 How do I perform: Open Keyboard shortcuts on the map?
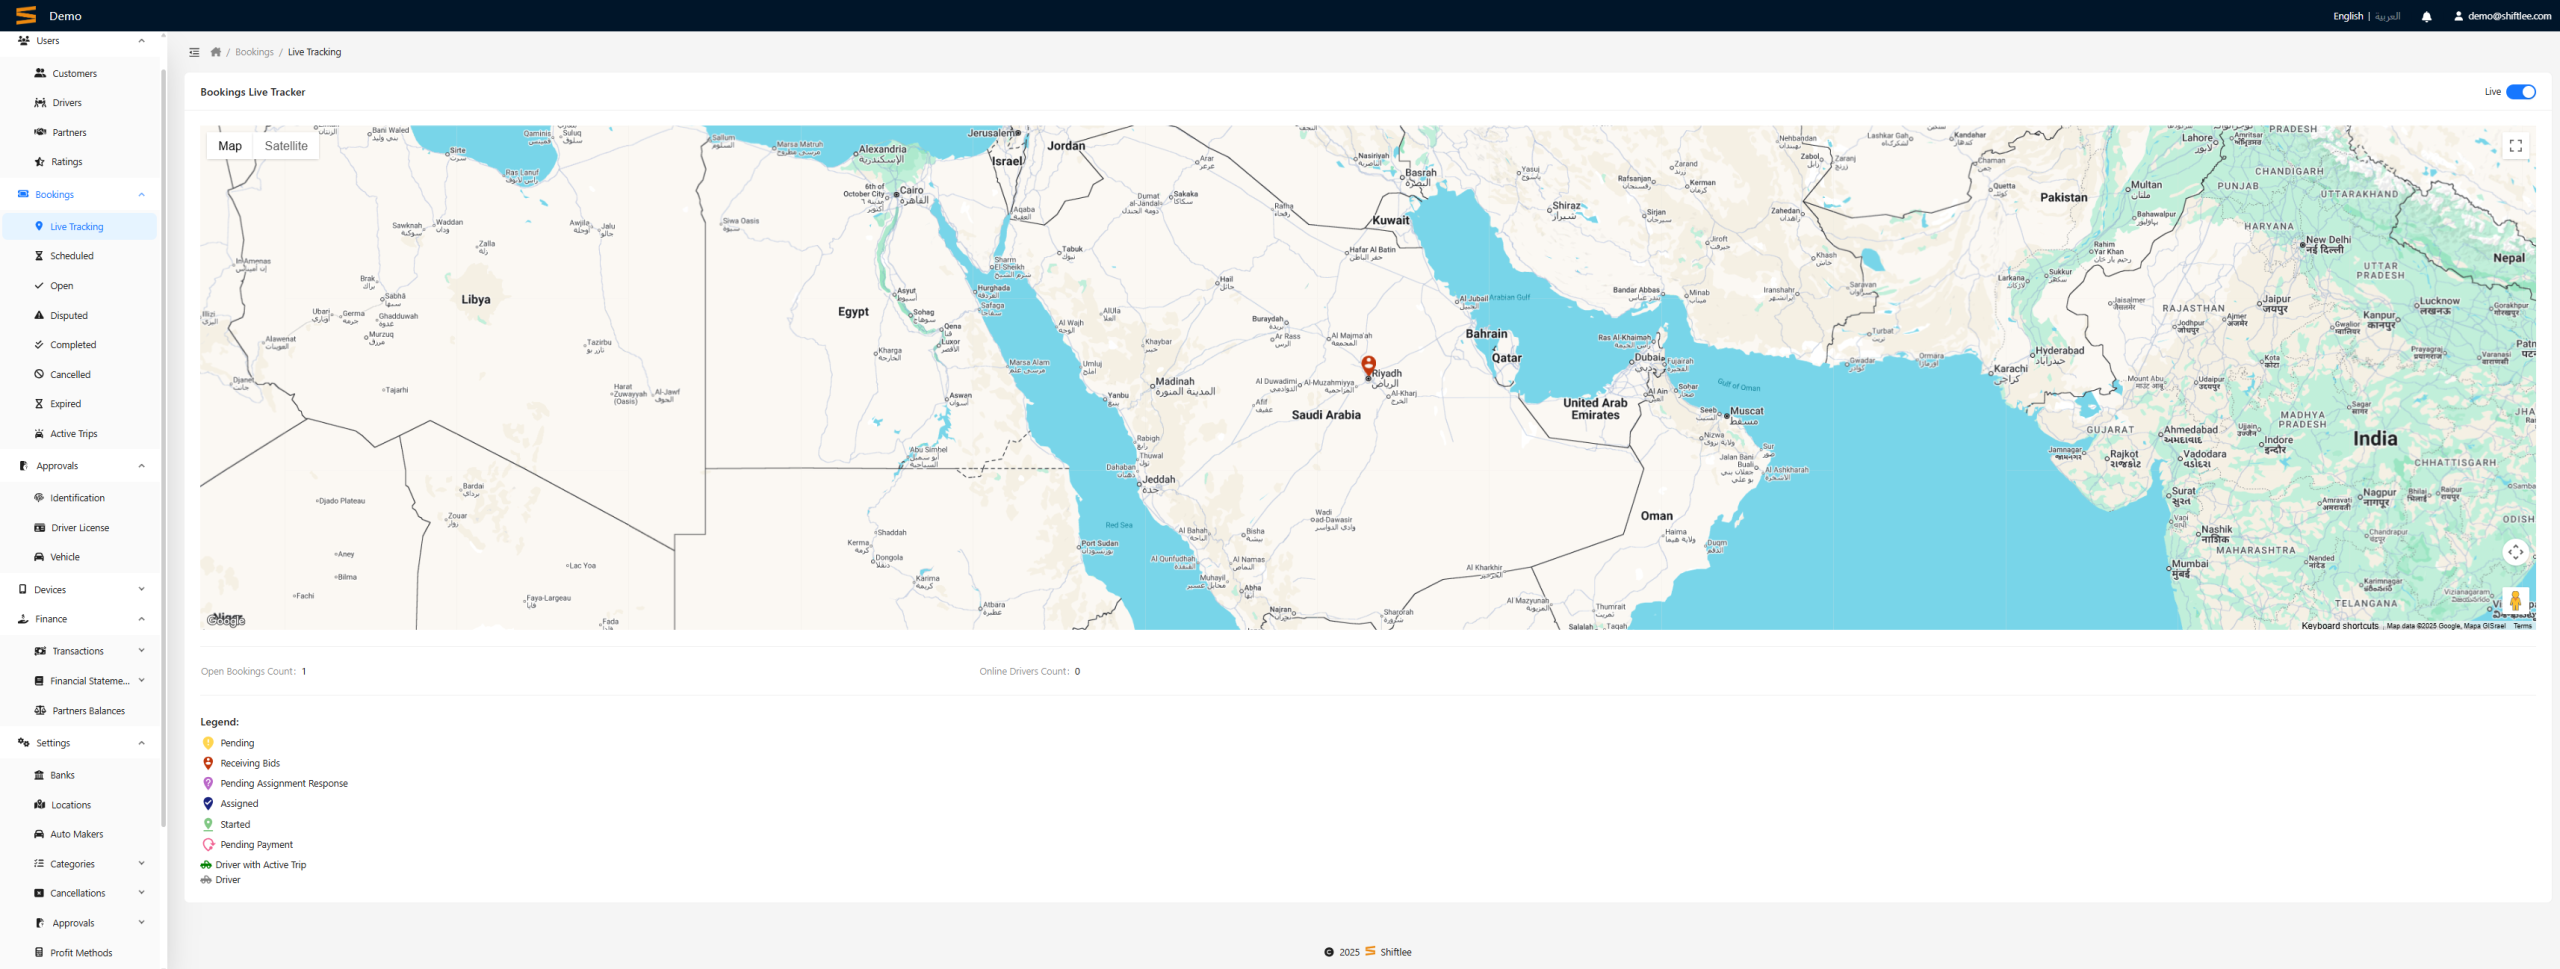click(x=2339, y=626)
